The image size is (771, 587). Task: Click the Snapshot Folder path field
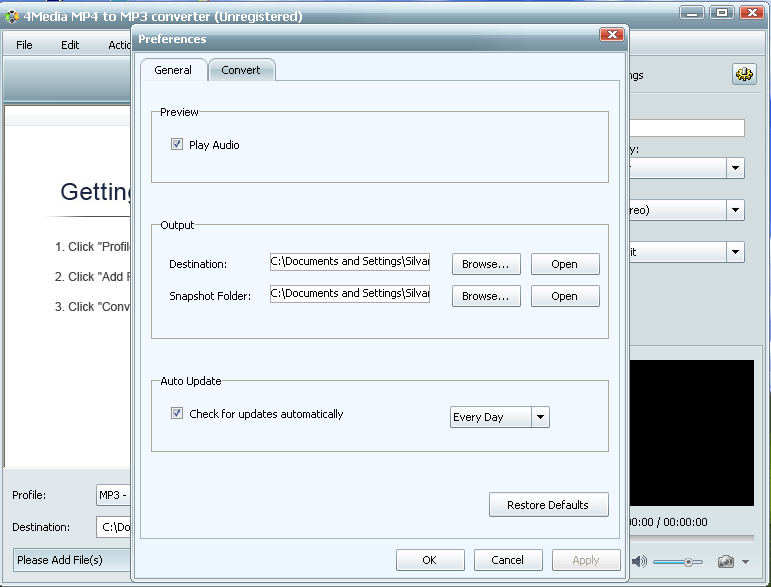click(350, 294)
